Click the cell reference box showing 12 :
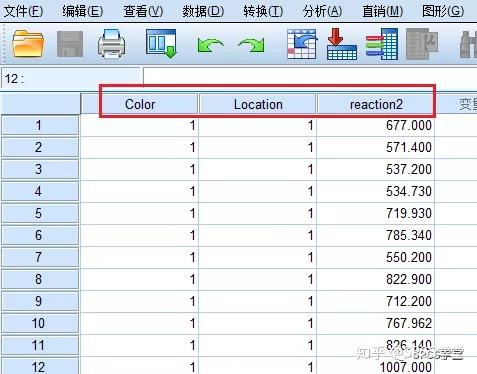This screenshot has height=374, width=477. click(71, 79)
